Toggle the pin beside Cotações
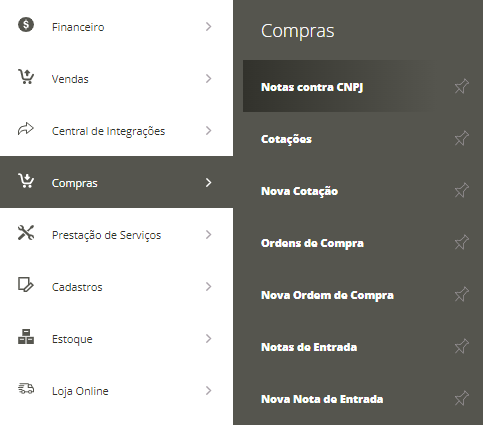Screen dimensions: 483x425 point(462,138)
